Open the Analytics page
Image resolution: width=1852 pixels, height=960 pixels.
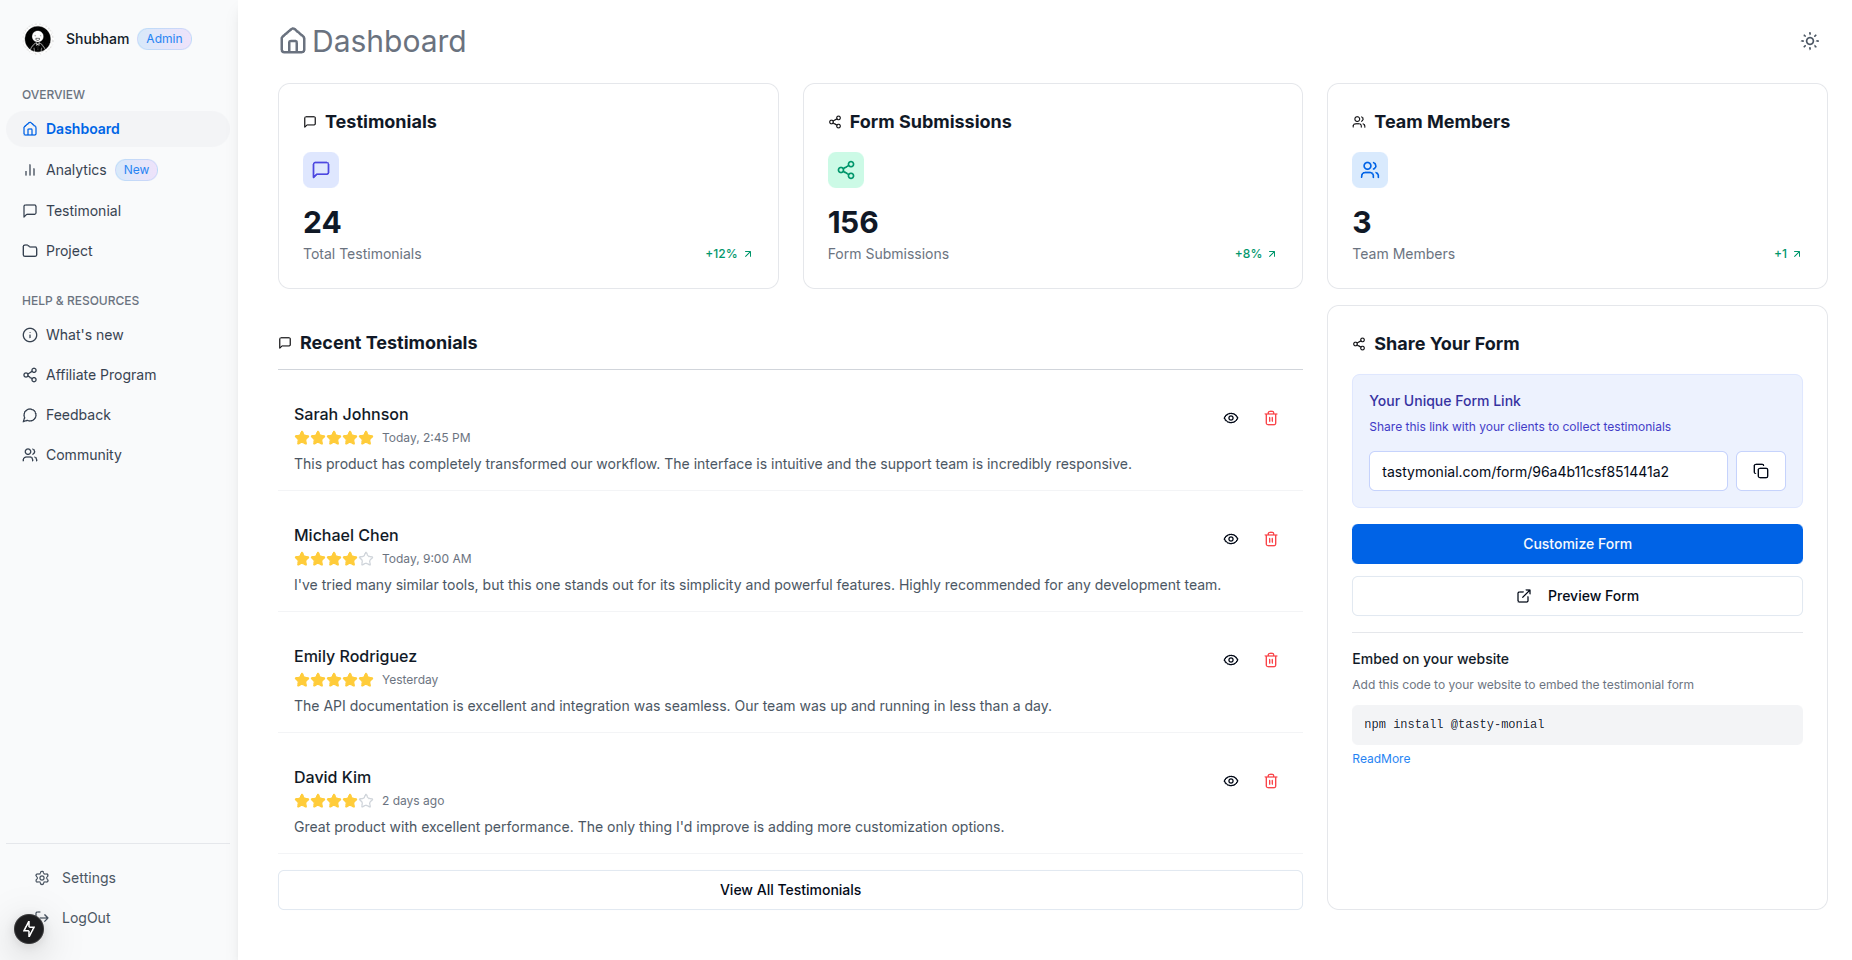76,170
